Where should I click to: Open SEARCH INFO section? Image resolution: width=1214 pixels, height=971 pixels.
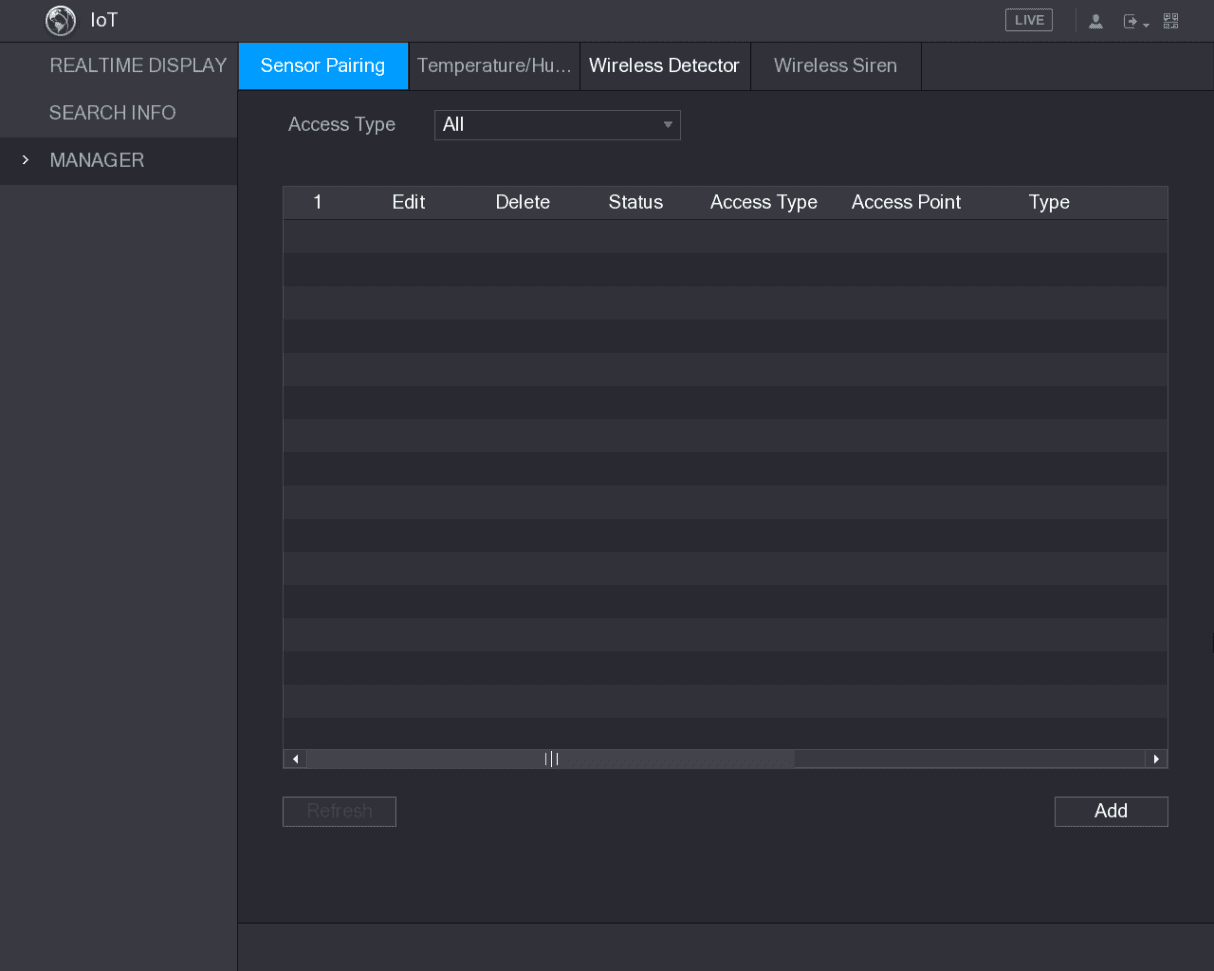click(112, 112)
